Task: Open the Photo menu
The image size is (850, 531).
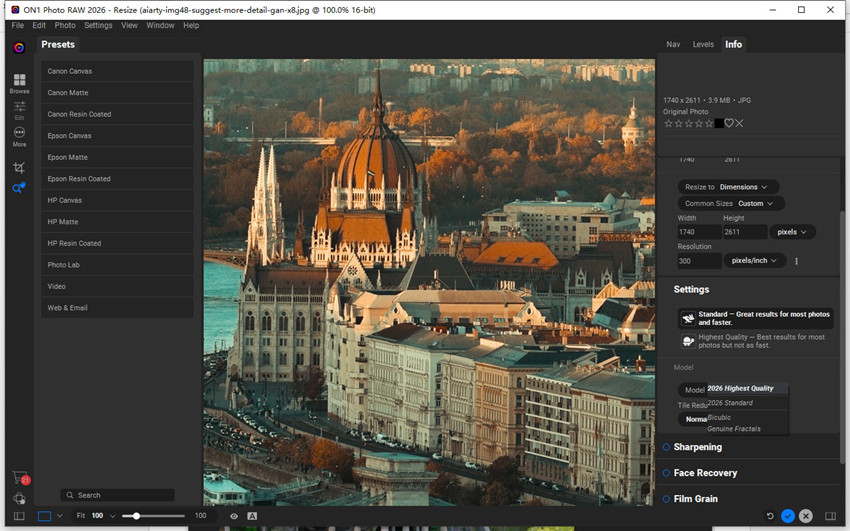Action: pos(65,25)
